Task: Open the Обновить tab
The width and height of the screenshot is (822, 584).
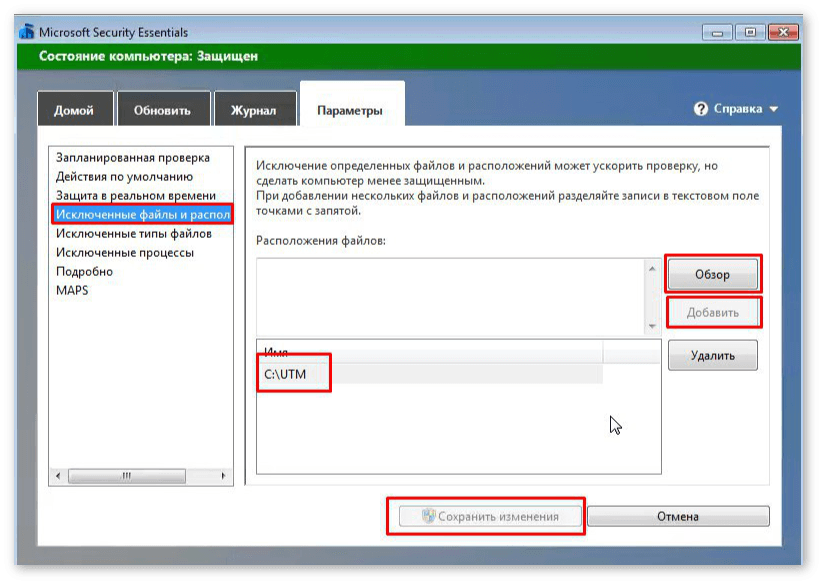Action: click(164, 109)
